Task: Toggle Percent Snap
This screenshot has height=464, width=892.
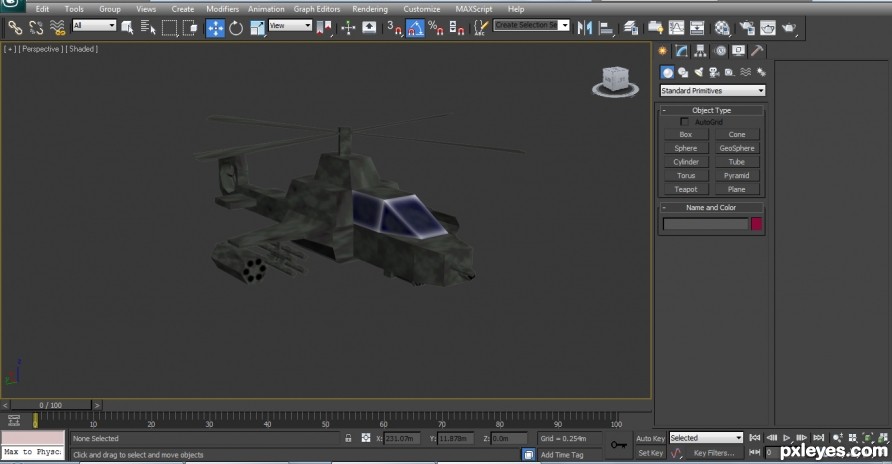Action: [436, 27]
